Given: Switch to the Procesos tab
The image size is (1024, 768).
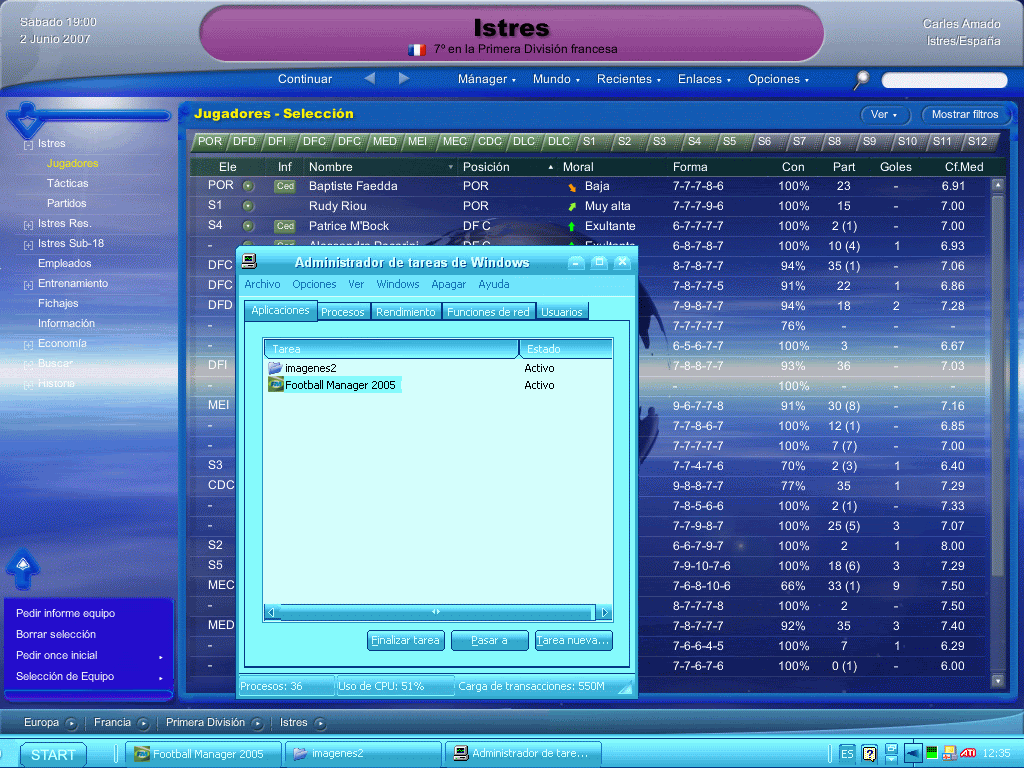Looking at the screenshot, I should point(343,312).
